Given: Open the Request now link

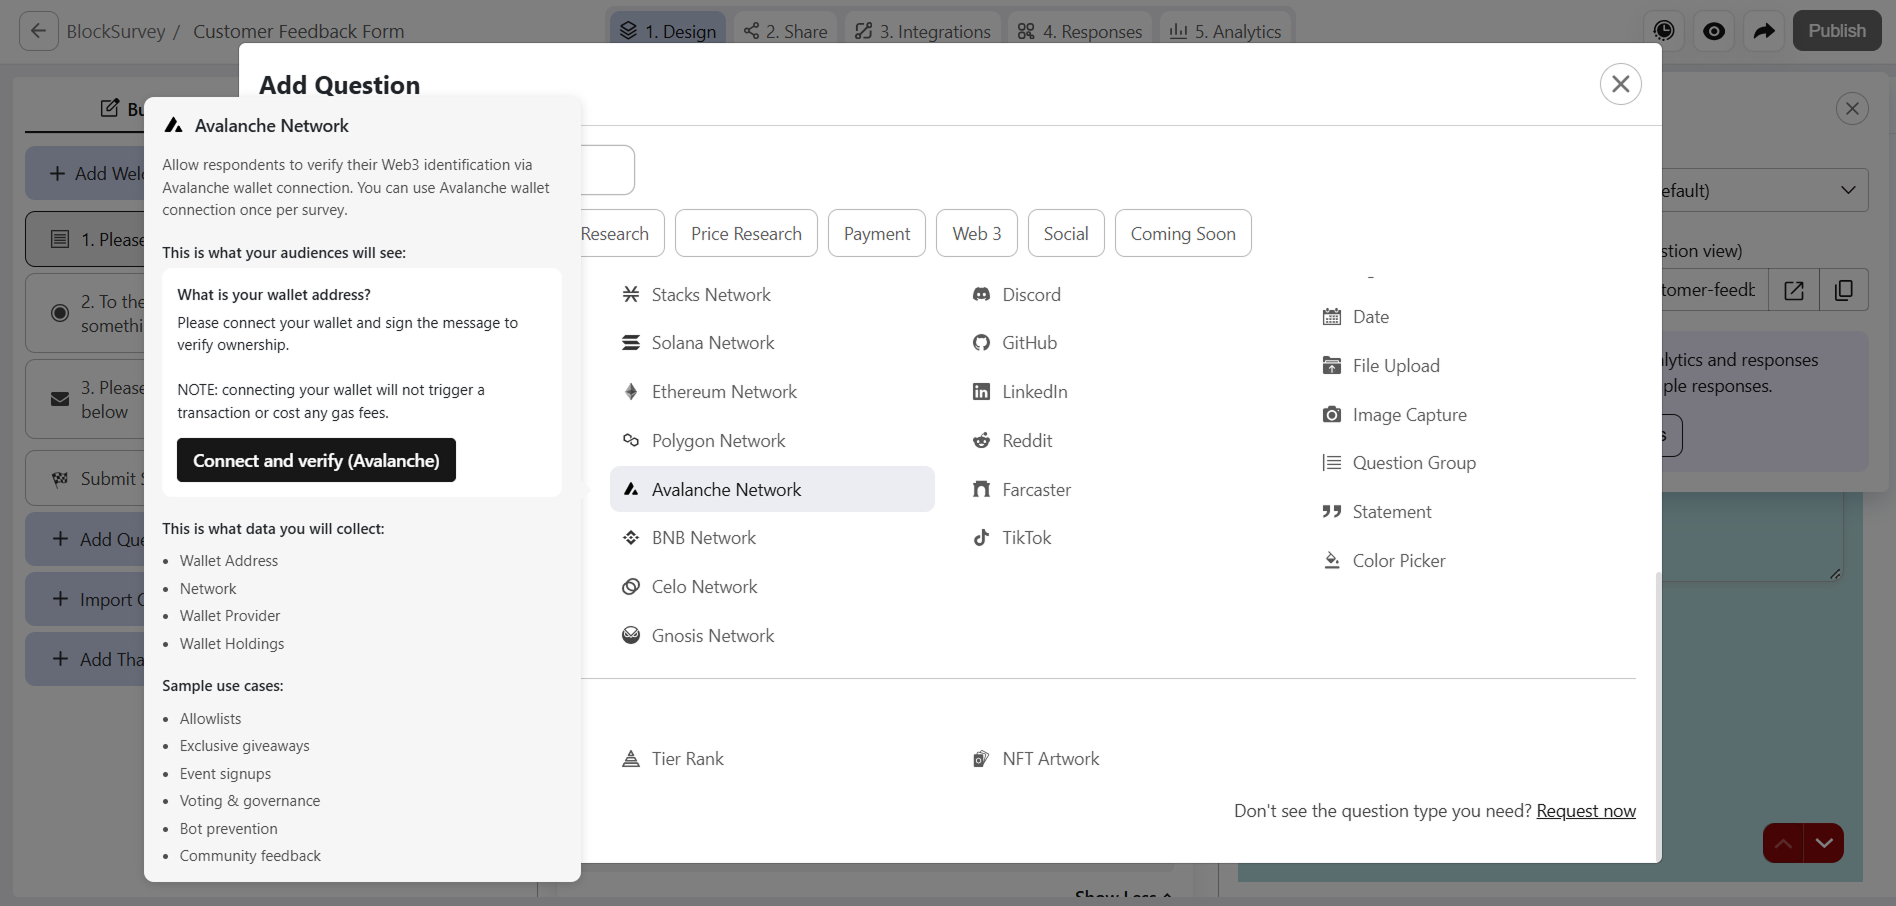Looking at the screenshot, I should (1586, 811).
